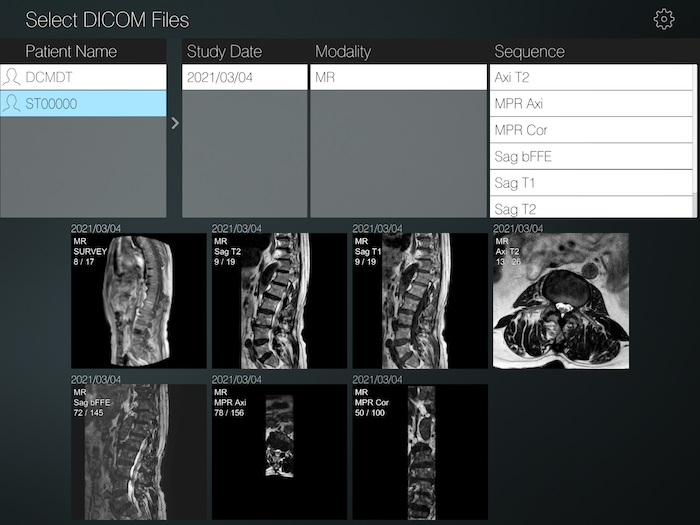Expand the chevron arrow beside patient list
This screenshot has width=700, height=525.
[x=175, y=123]
